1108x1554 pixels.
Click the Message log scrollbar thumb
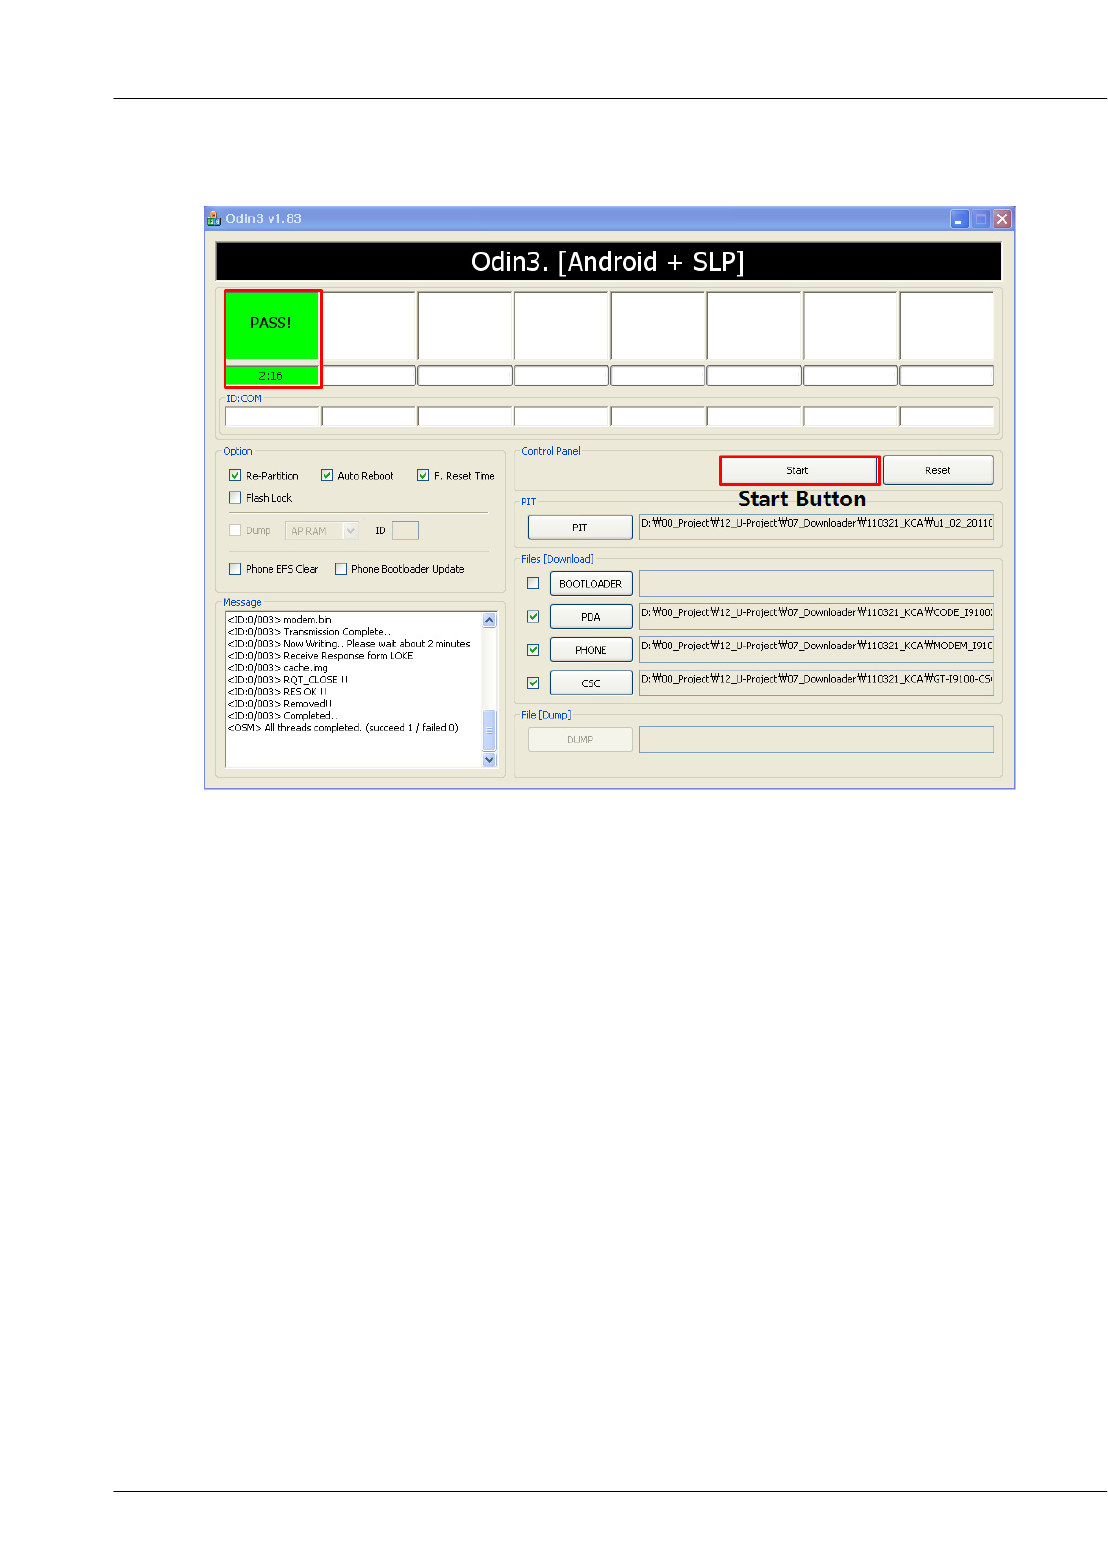click(489, 731)
